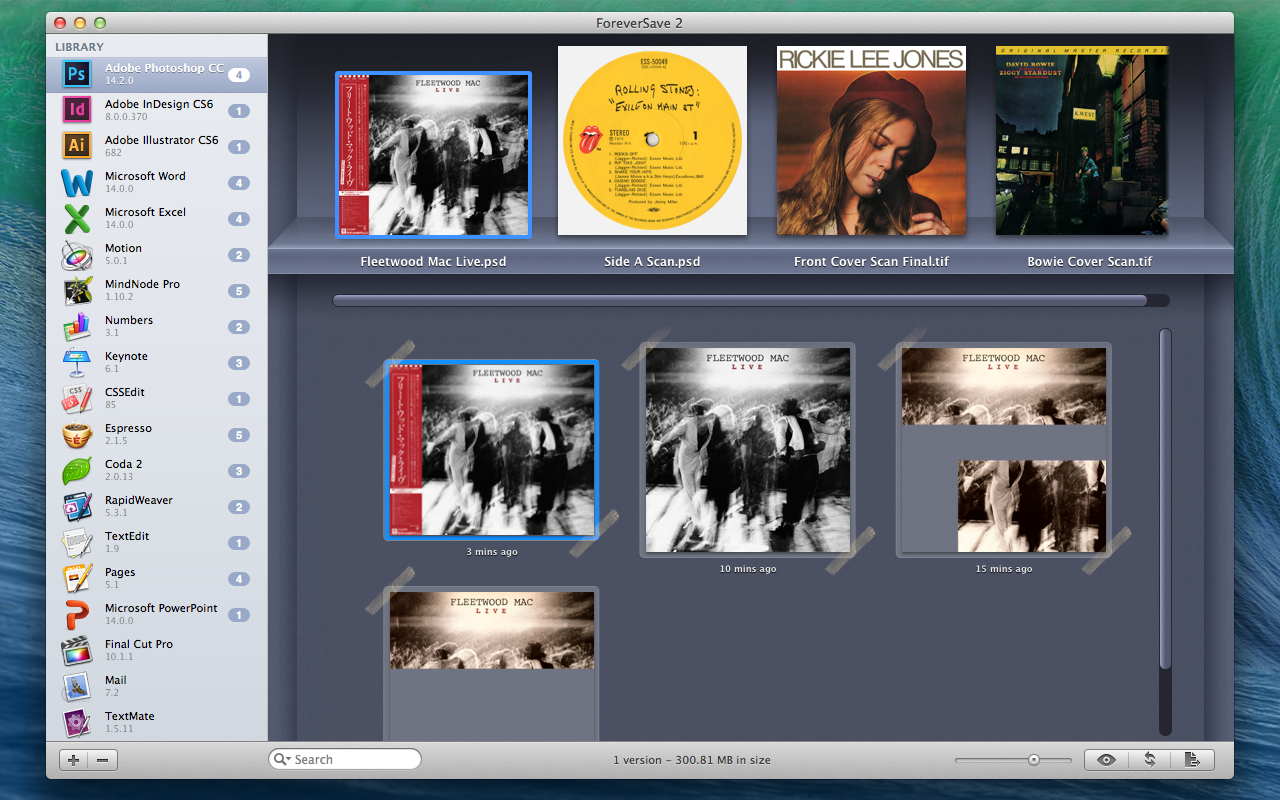
Task: Click the "10 mins ago" timestamp
Action: pos(748,569)
